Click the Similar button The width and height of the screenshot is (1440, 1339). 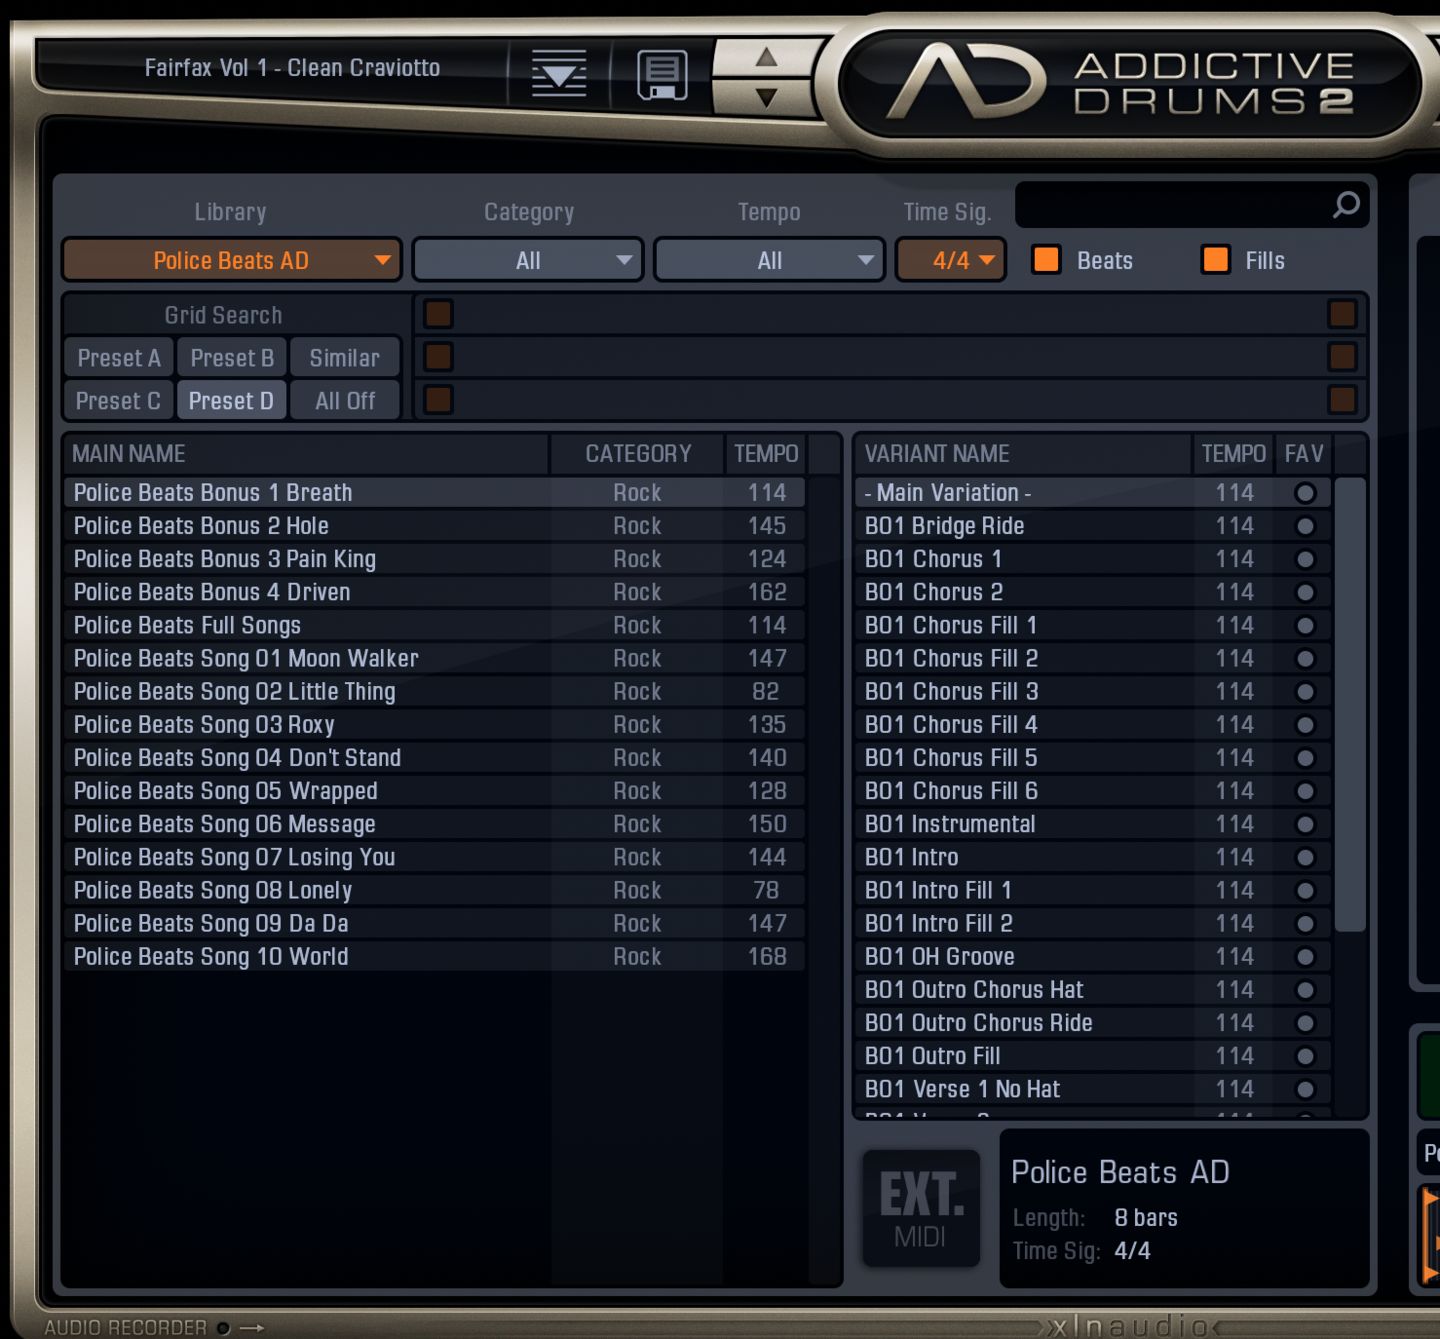(x=345, y=358)
